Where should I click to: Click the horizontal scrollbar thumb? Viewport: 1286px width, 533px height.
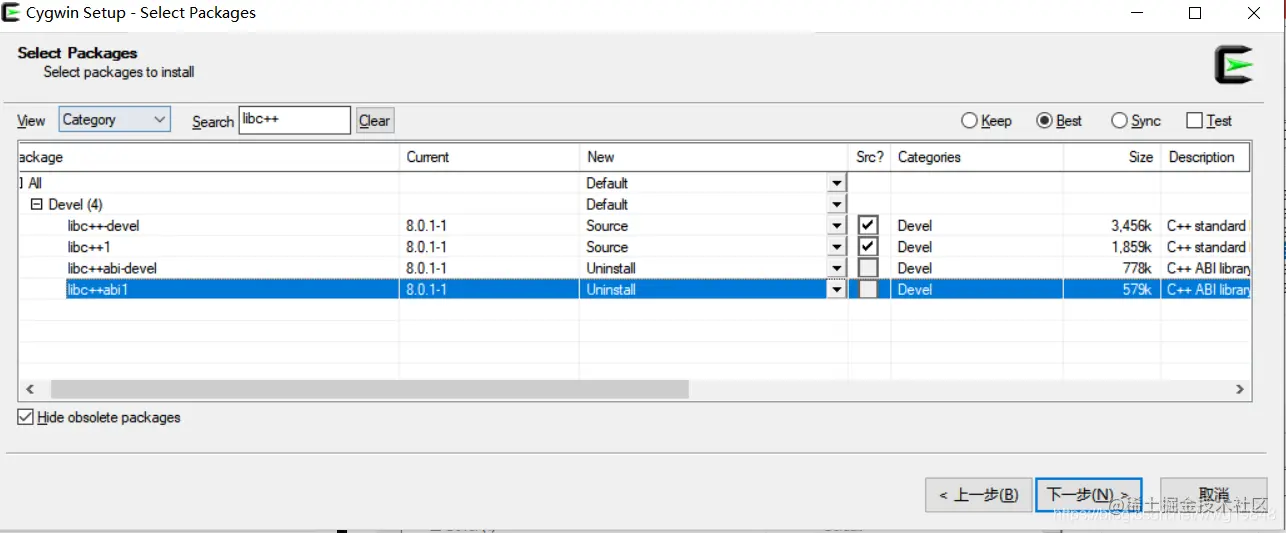(x=370, y=389)
